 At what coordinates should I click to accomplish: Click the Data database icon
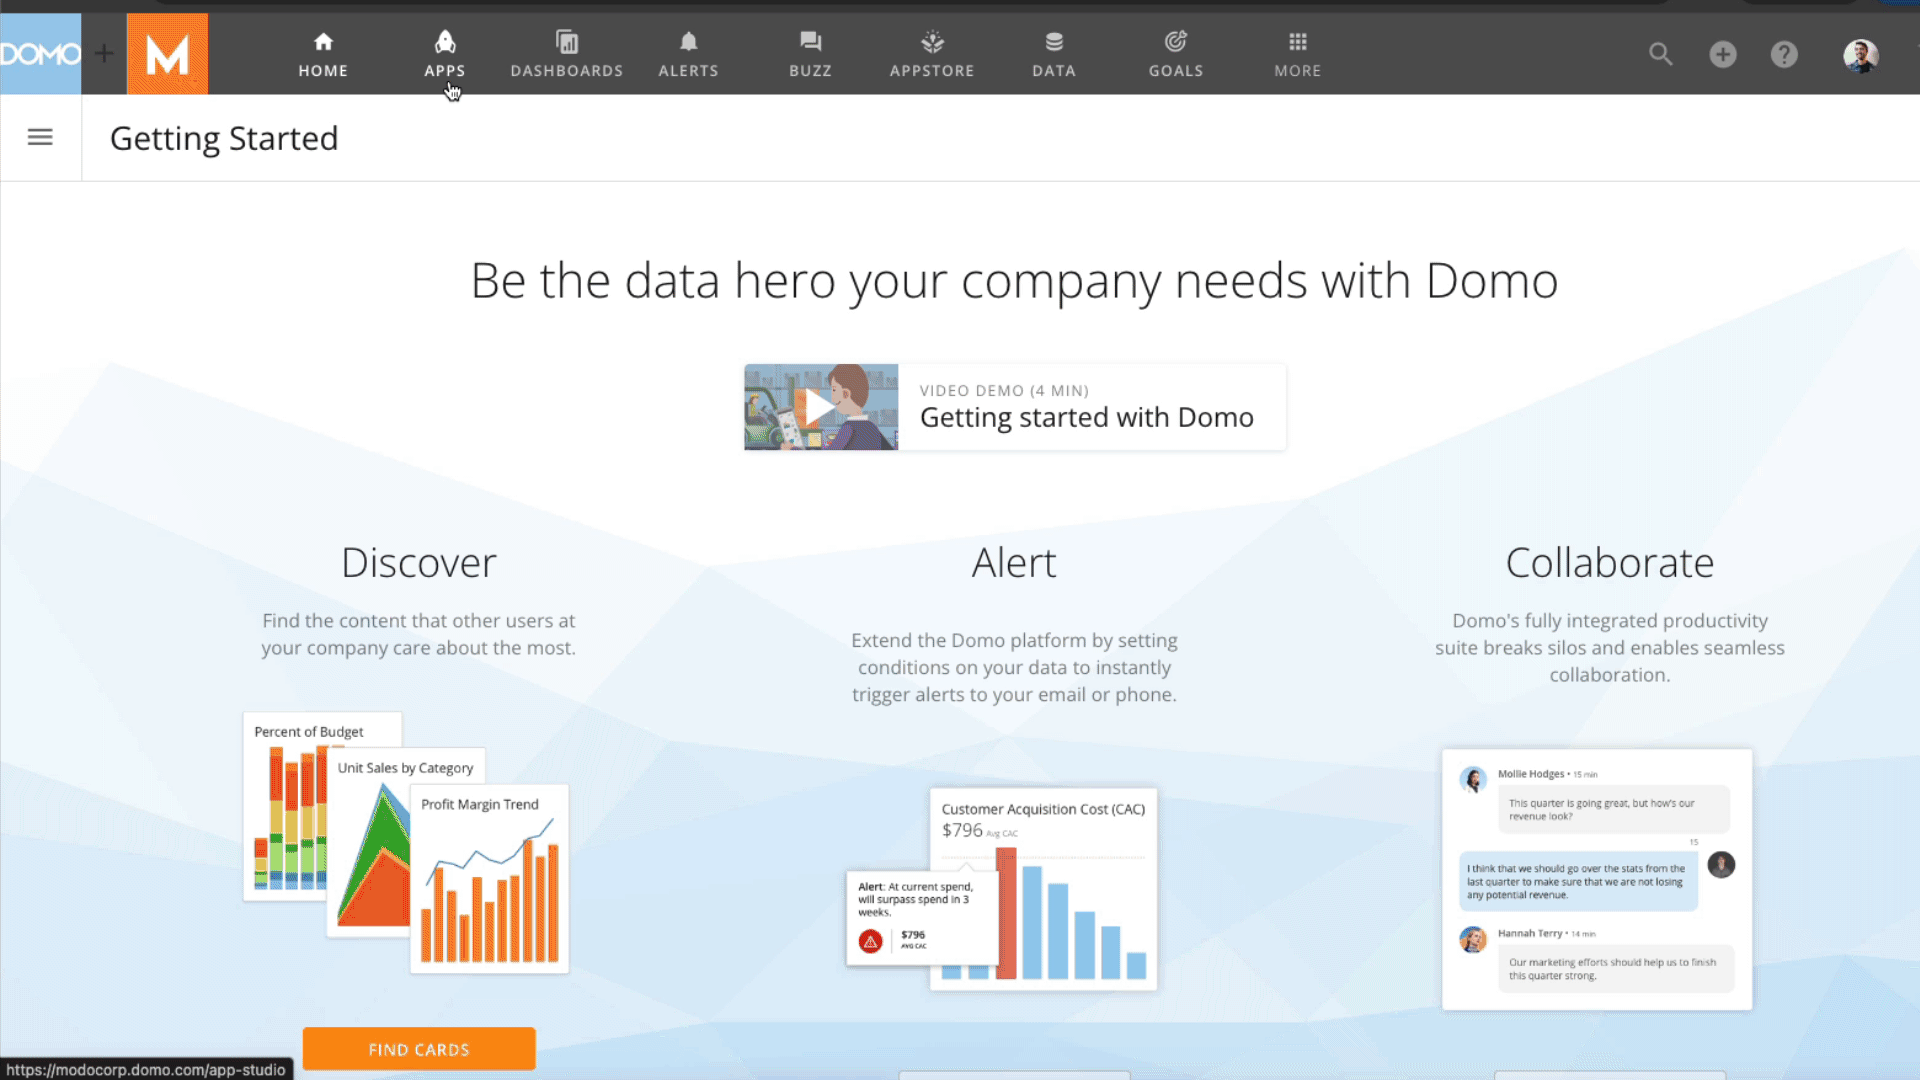tap(1054, 42)
